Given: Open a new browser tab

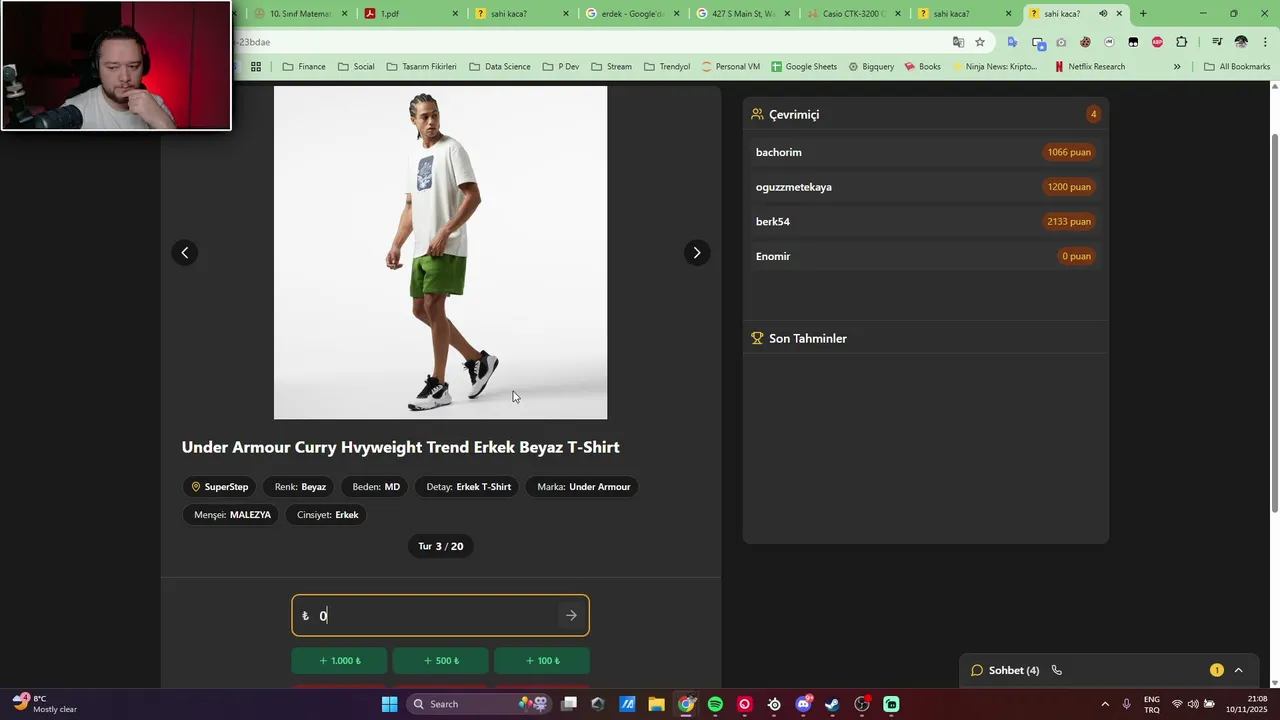Looking at the screenshot, I should click(1143, 14).
